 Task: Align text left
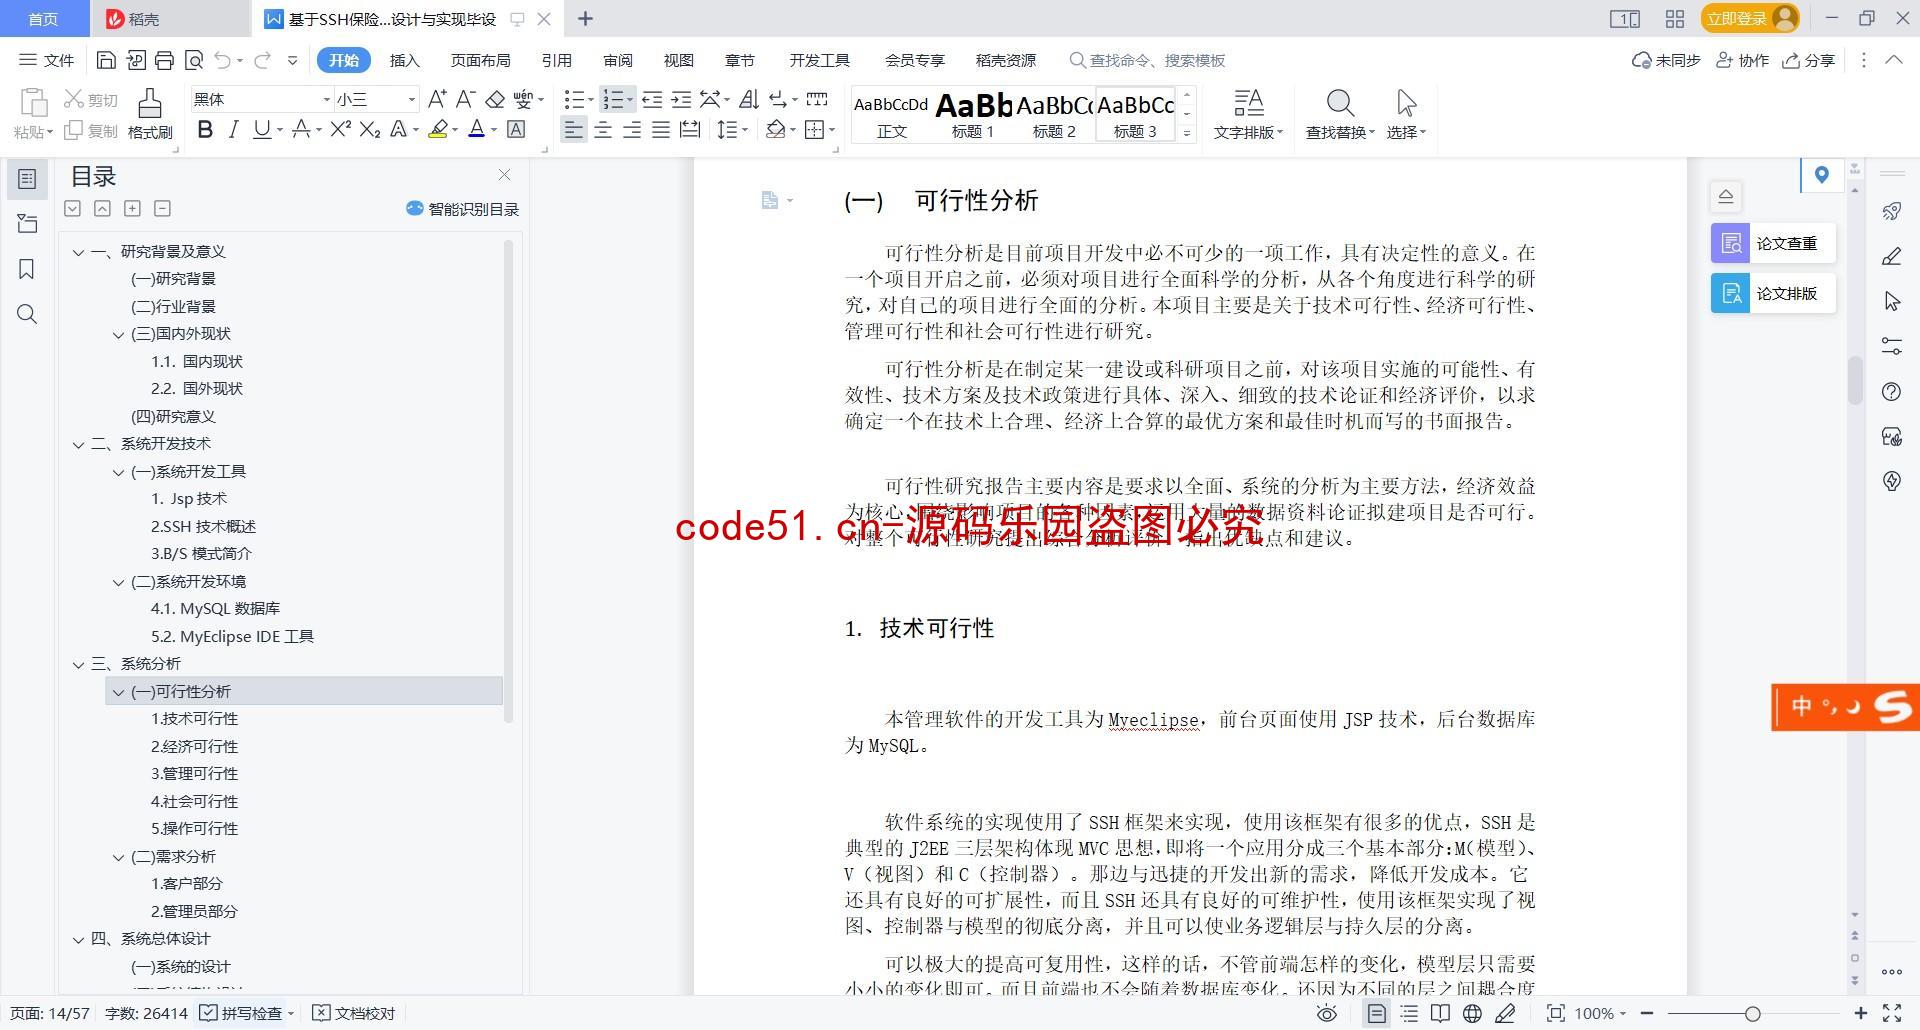coord(573,129)
